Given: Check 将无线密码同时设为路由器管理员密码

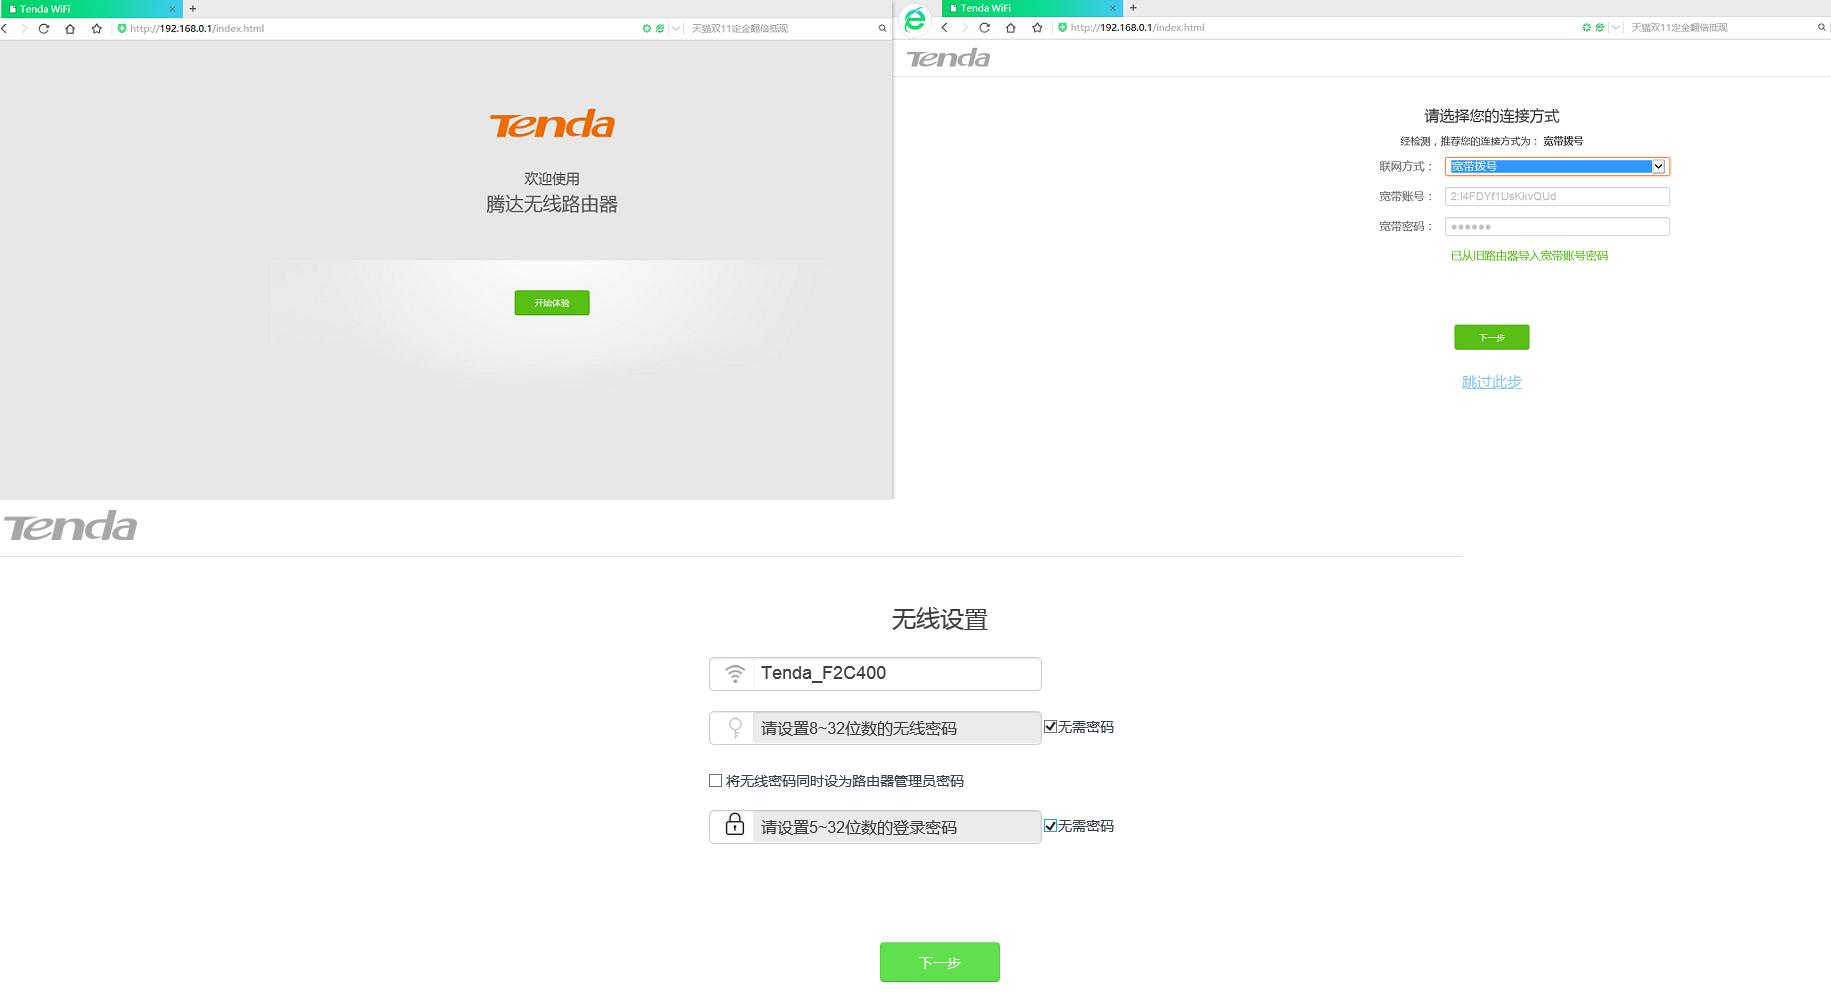Looking at the screenshot, I should click(713, 780).
